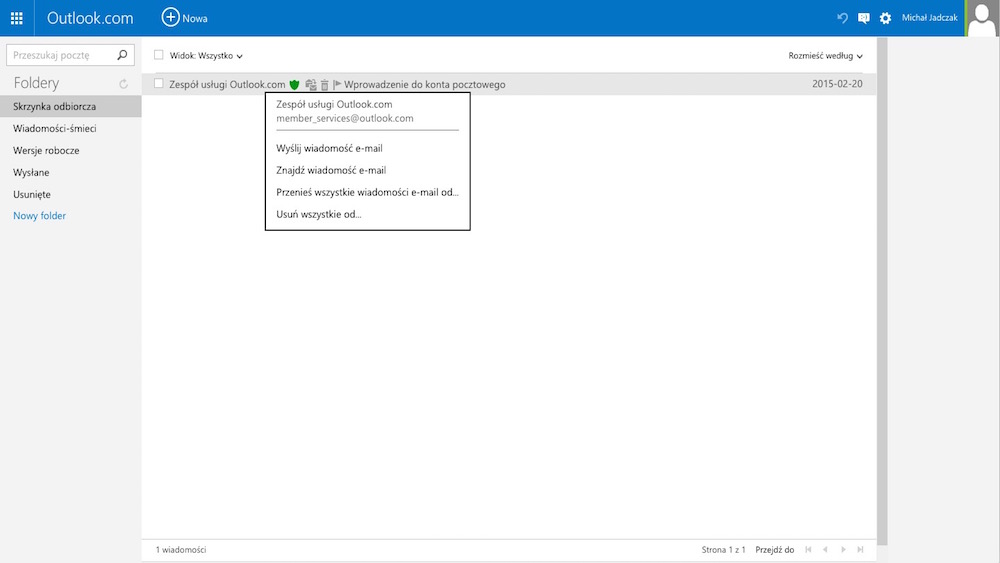Click the Strona 1 z 1 page indicator
Screen dimensions: 1000x563
[723, 550]
